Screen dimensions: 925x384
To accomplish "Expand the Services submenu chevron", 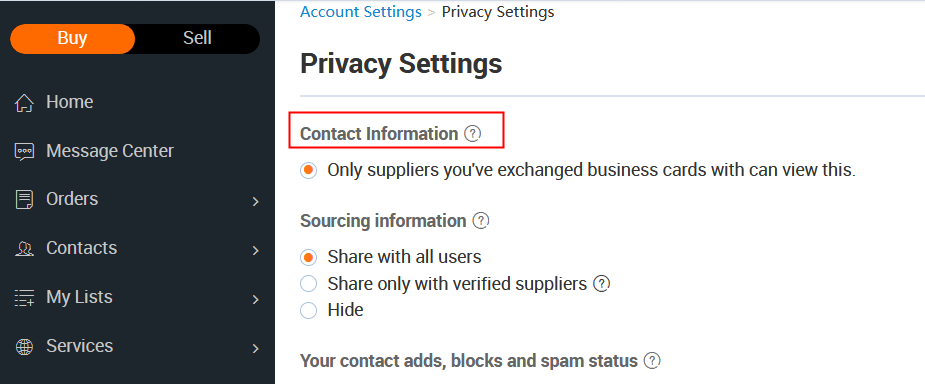I will (255, 349).
